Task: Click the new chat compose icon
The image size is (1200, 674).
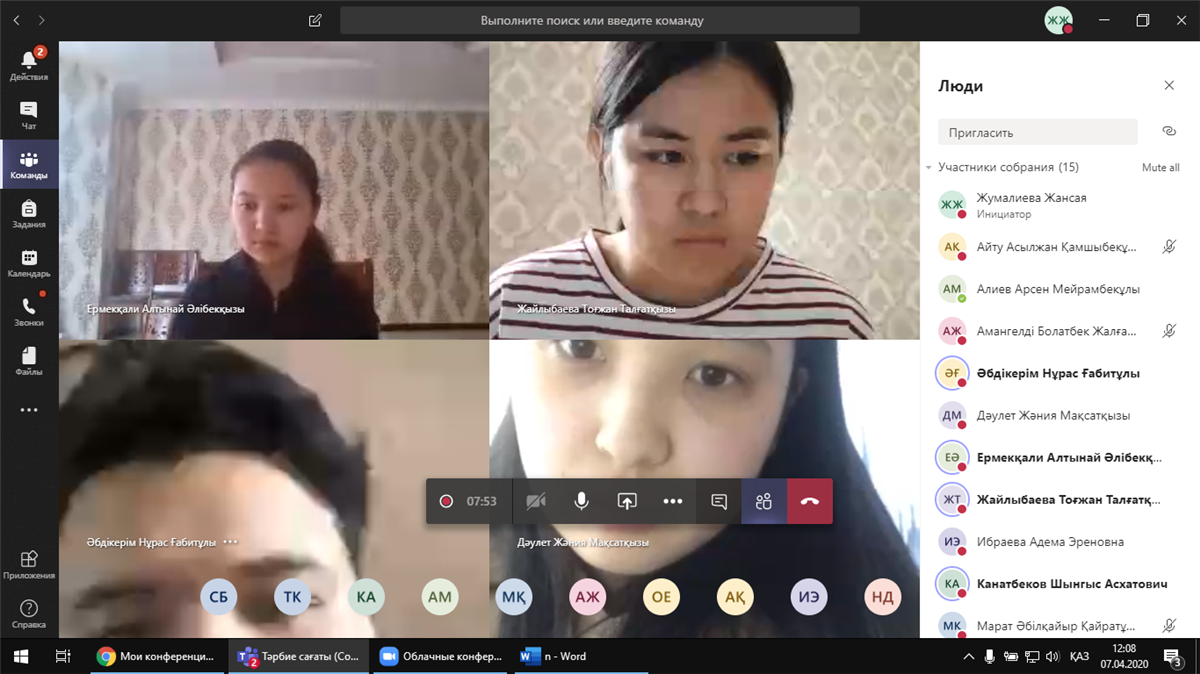Action: (316, 20)
